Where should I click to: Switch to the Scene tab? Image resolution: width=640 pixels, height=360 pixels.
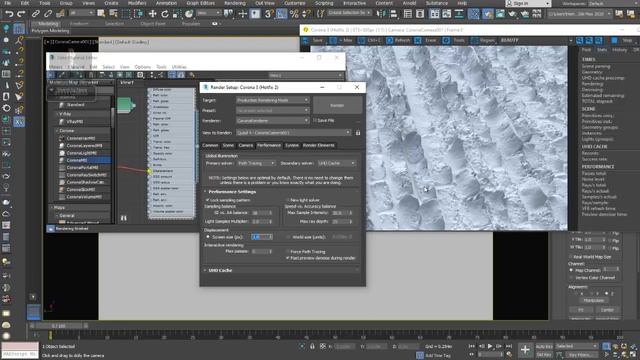tap(228, 145)
